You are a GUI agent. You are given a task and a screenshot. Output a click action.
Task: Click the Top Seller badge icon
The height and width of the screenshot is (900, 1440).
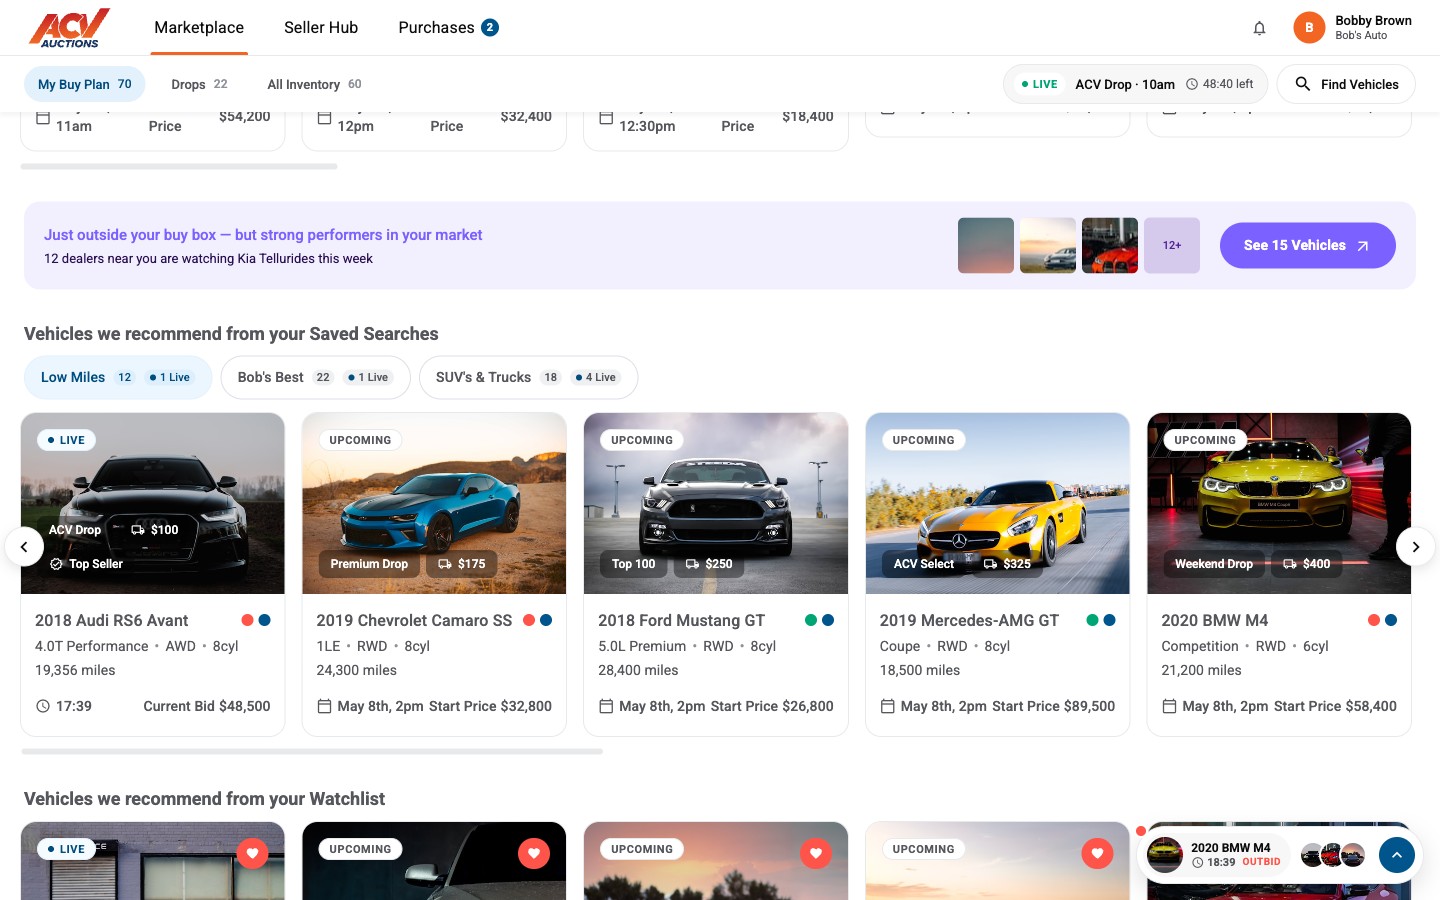pos(56,564)
